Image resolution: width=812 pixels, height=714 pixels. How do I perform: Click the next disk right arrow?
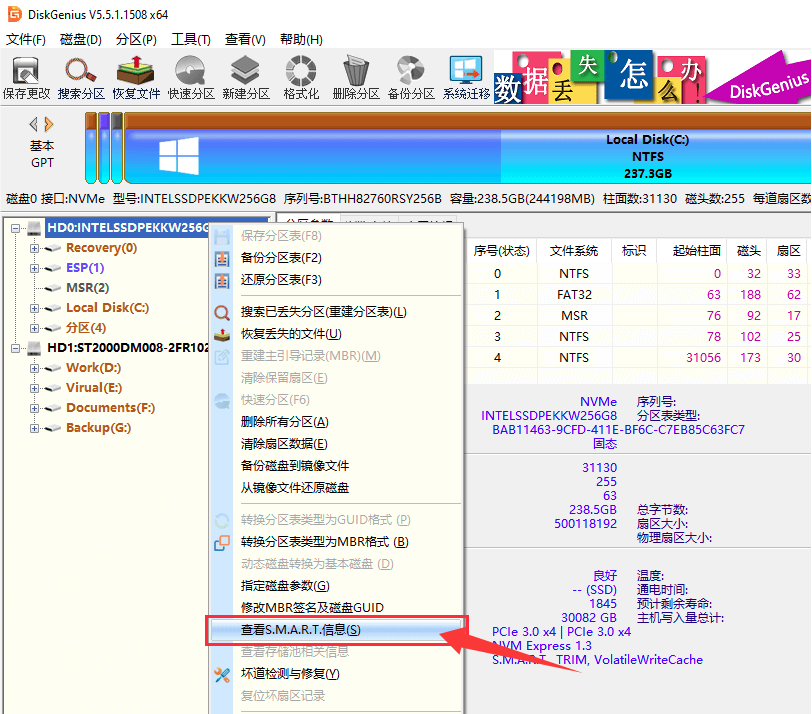[50, 124]
